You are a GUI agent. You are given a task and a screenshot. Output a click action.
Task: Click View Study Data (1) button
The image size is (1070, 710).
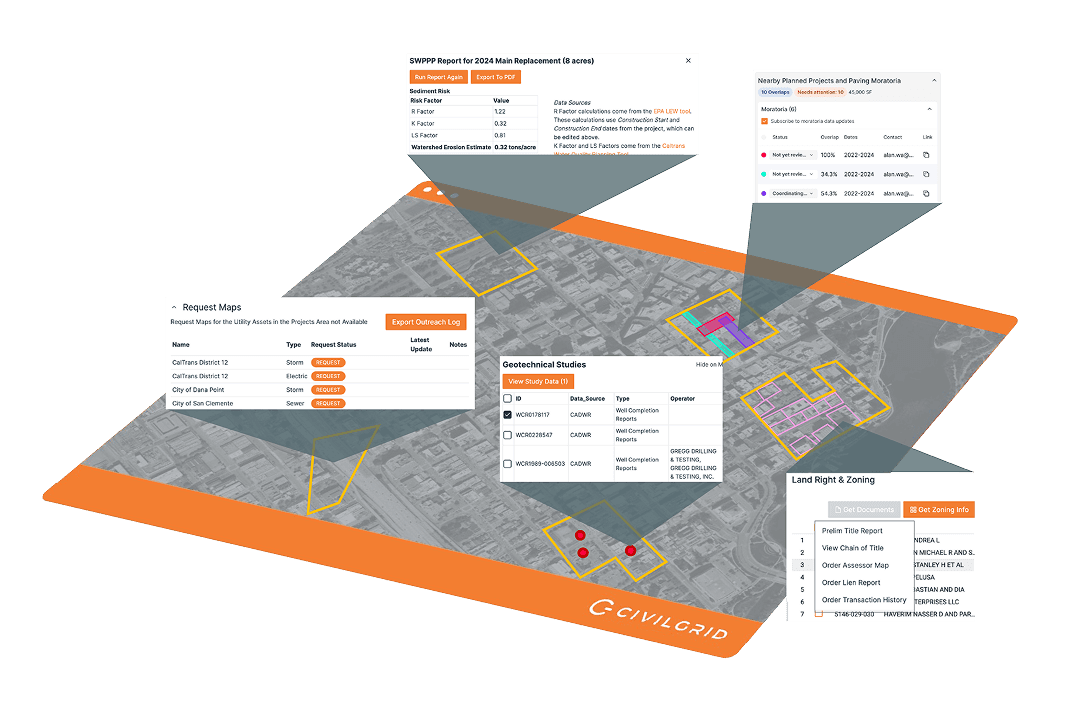538,382
